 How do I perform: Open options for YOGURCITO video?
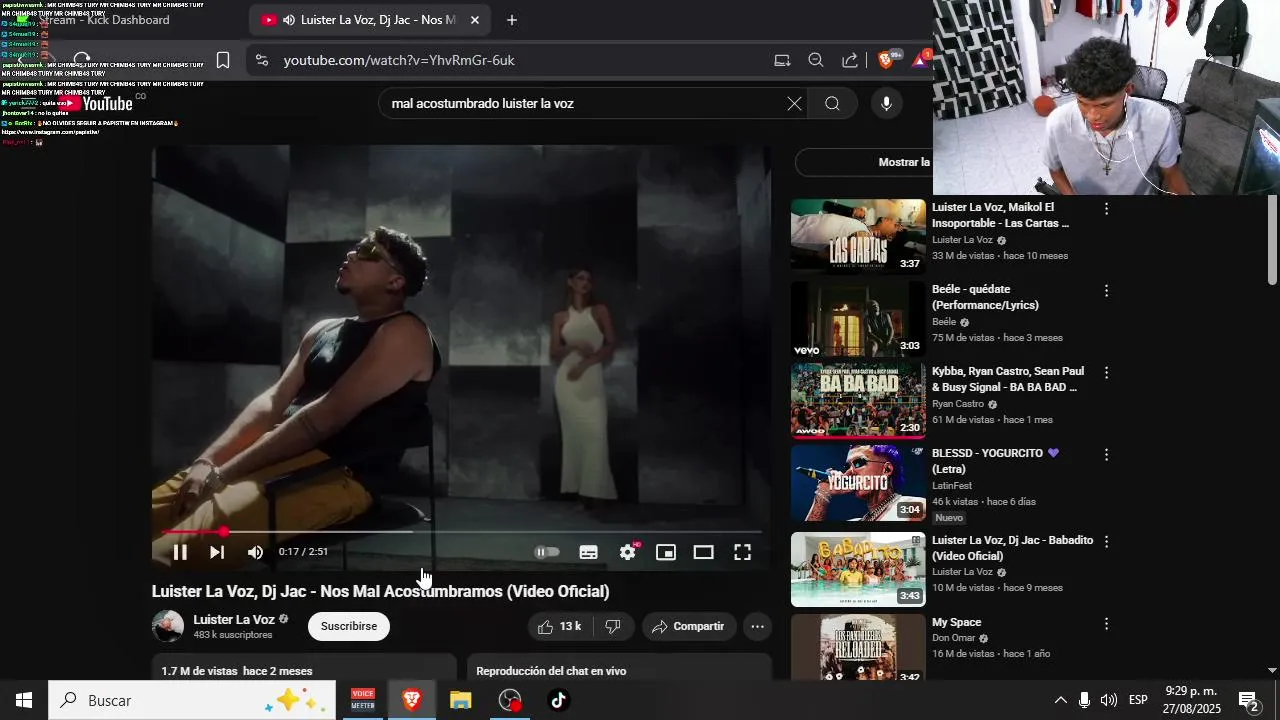(1106, 455)
